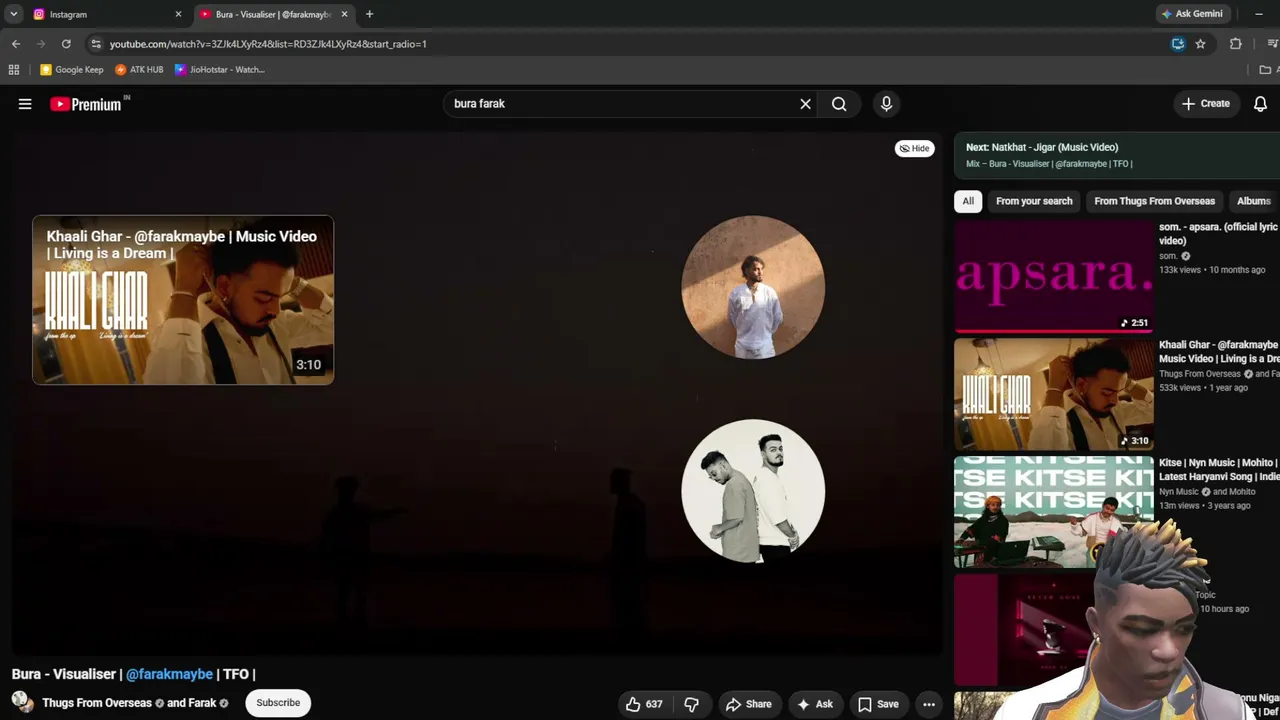This screenshot has height=720, width=1280.
Task: Filter by From Thugs From Overseas chip
Action: 1154,201
